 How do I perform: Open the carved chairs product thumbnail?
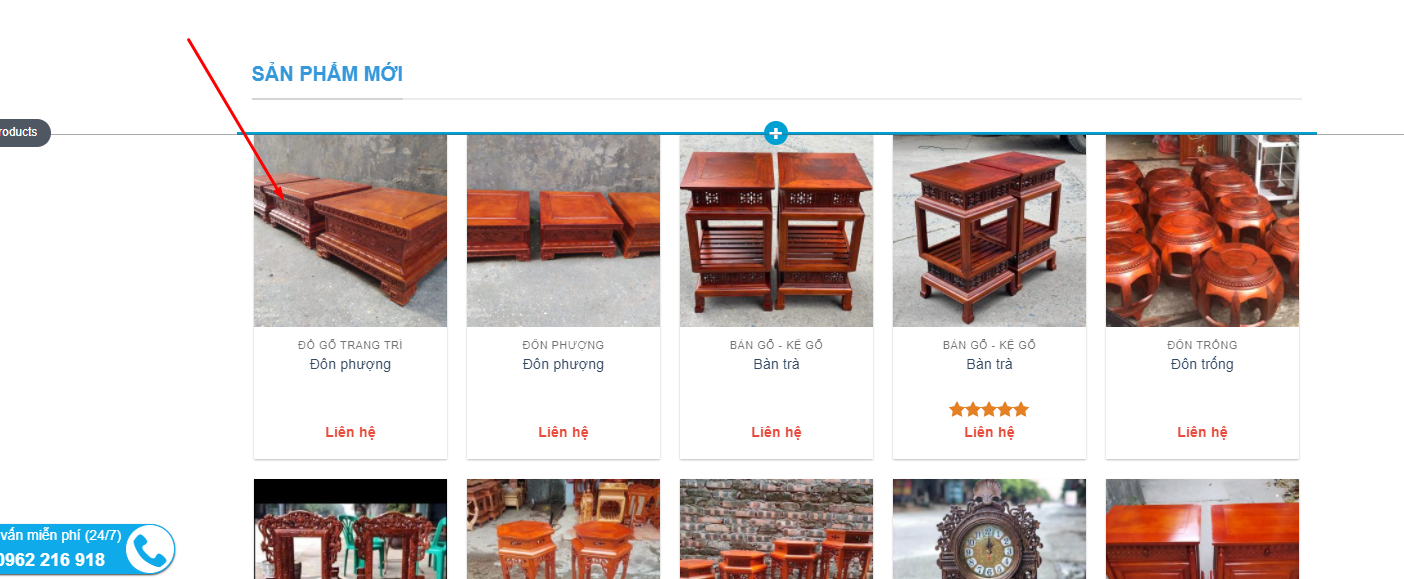350,529
